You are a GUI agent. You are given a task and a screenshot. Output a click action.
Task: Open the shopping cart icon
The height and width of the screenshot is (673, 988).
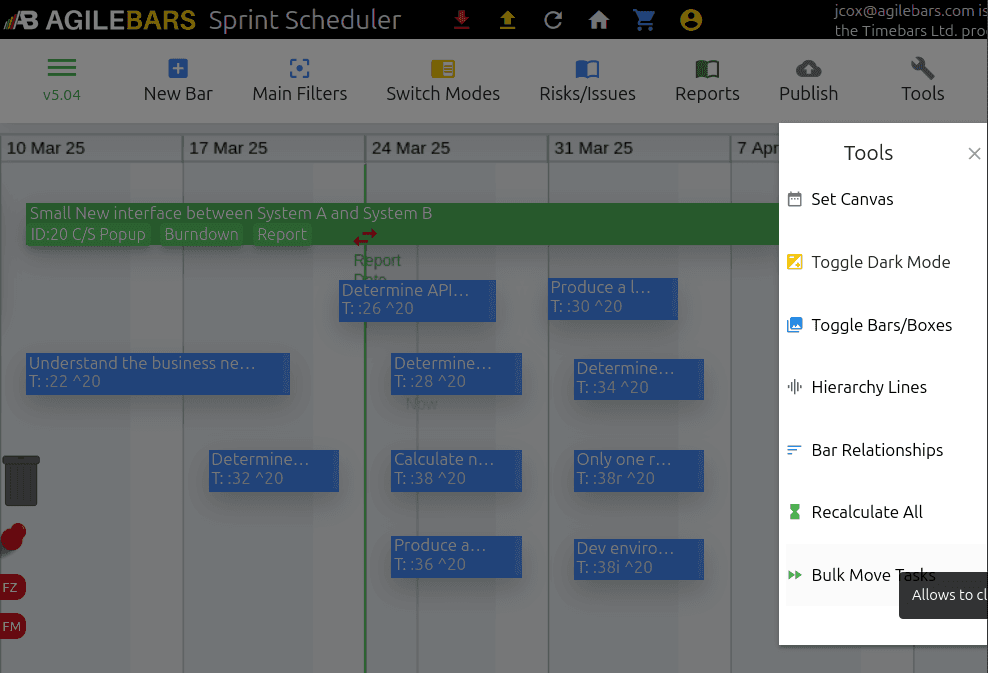[644, 20]
